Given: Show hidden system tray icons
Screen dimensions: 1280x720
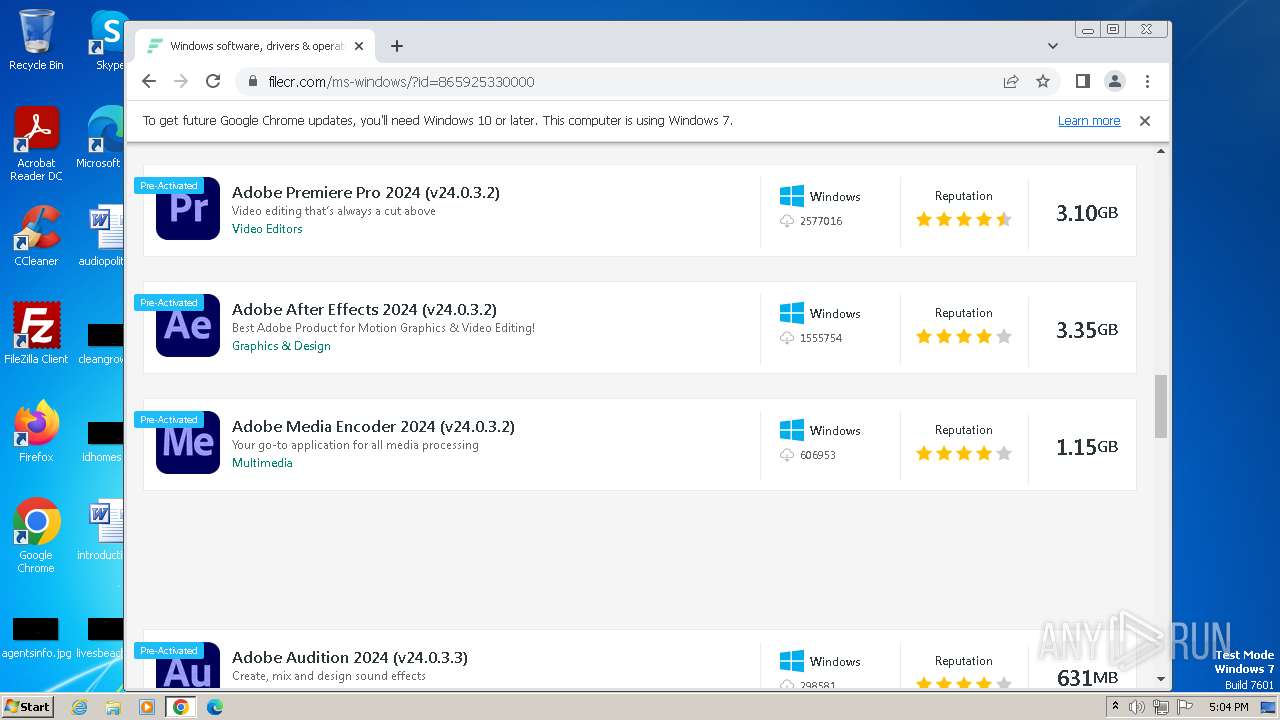Looking at the screenshot, I should pyautogui.click(x=1115, y=706).
